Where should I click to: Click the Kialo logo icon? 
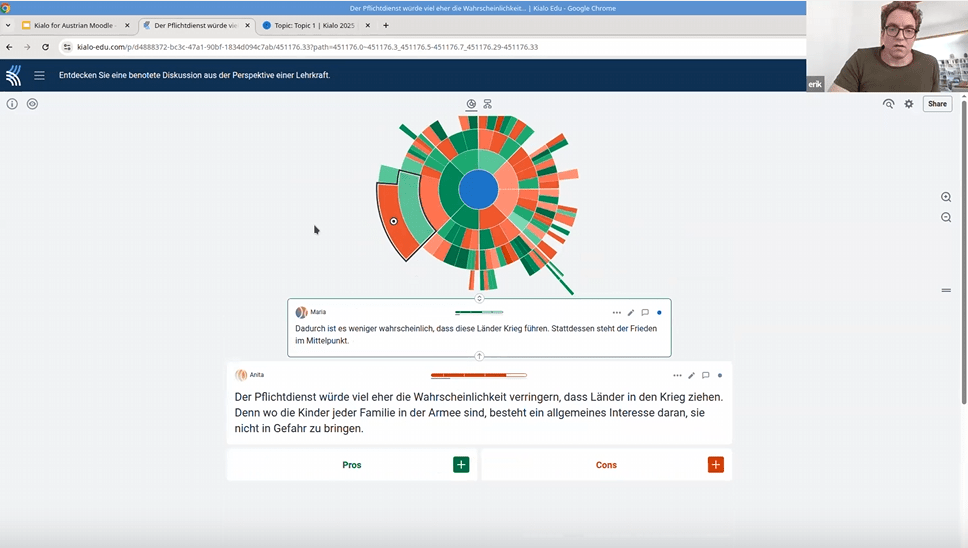pyautogui.click(x=13, y=75)
